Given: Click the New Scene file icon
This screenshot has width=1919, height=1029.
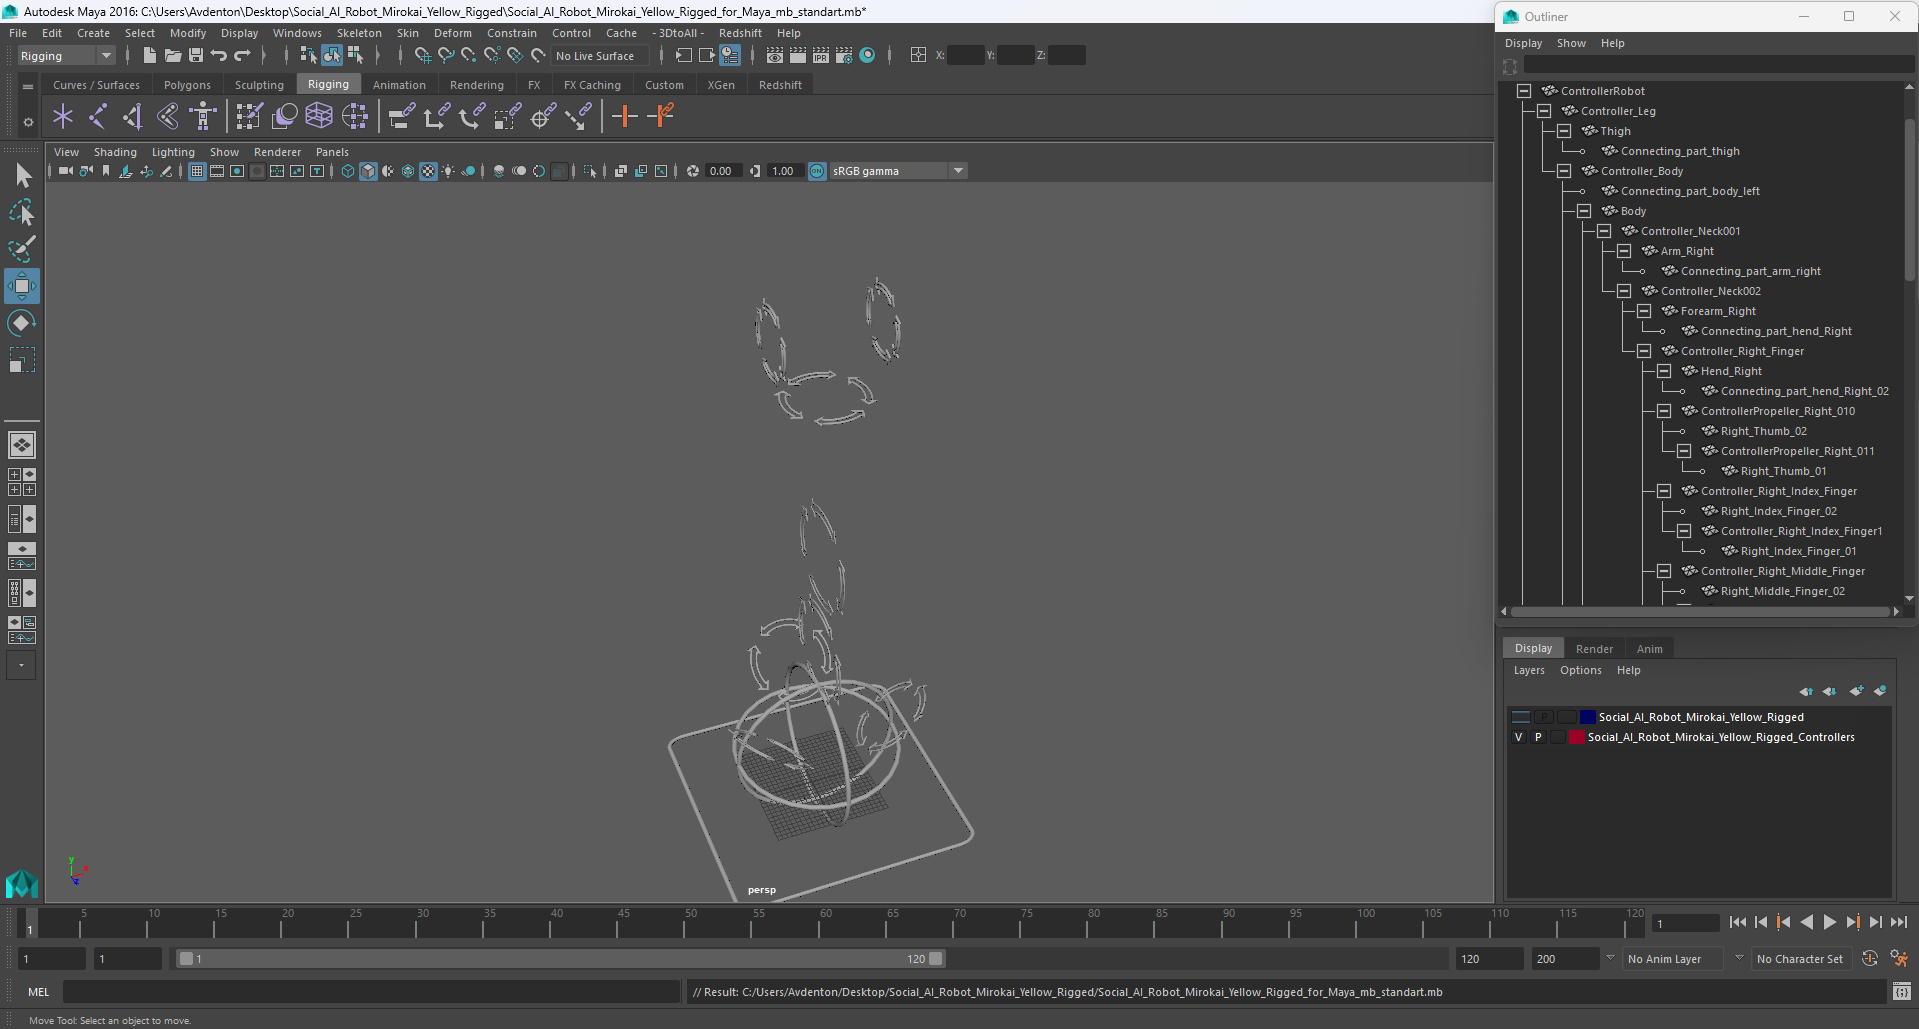Looking at the screenshot, I should click(x=149, y=56).
